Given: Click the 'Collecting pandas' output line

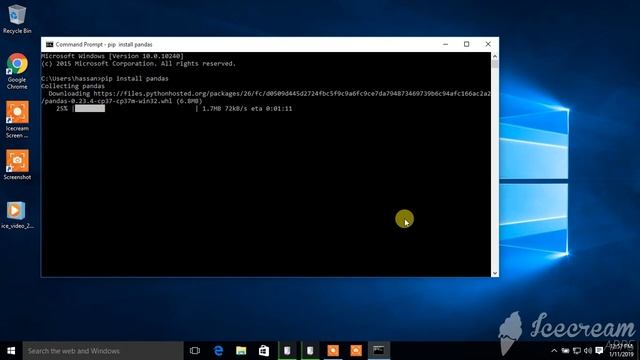Looking at the screenshot, I should 73,86.
